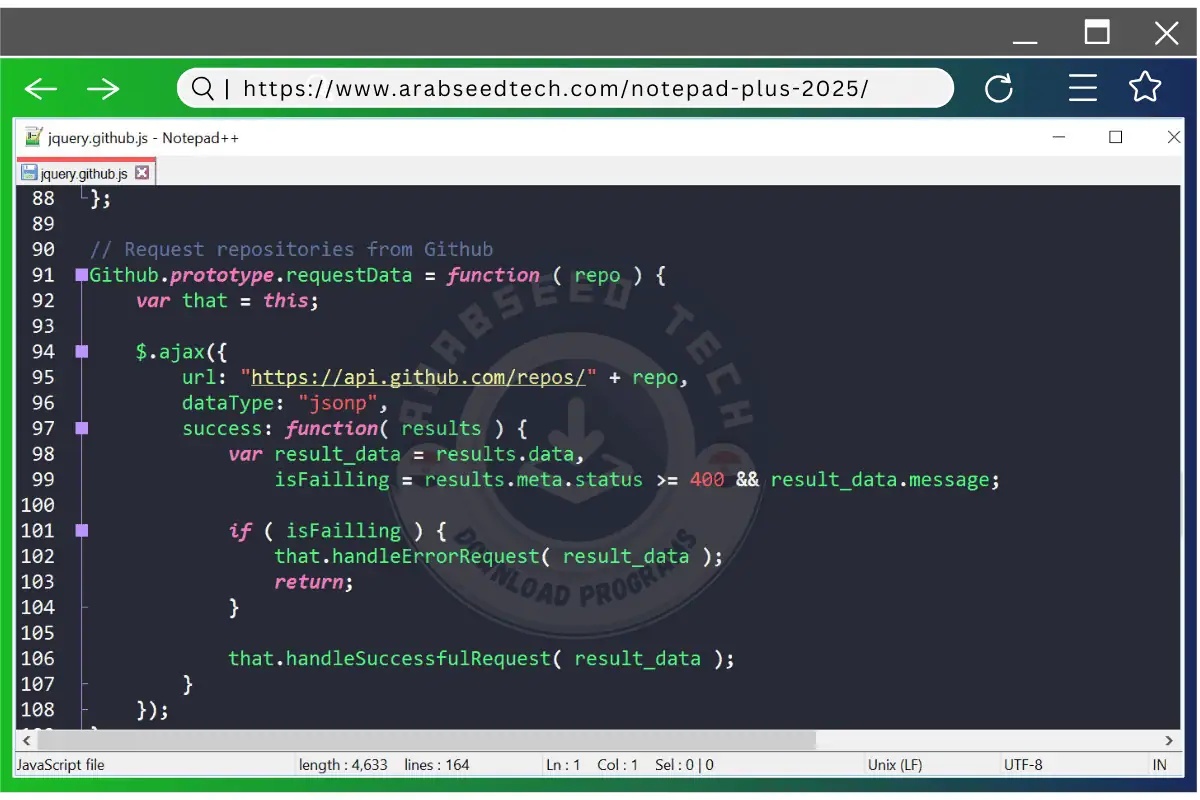The height and width of the screenshot is (800, 1200).
Task: Click the magnifier icon in the address bar
Action: point(202,89)
